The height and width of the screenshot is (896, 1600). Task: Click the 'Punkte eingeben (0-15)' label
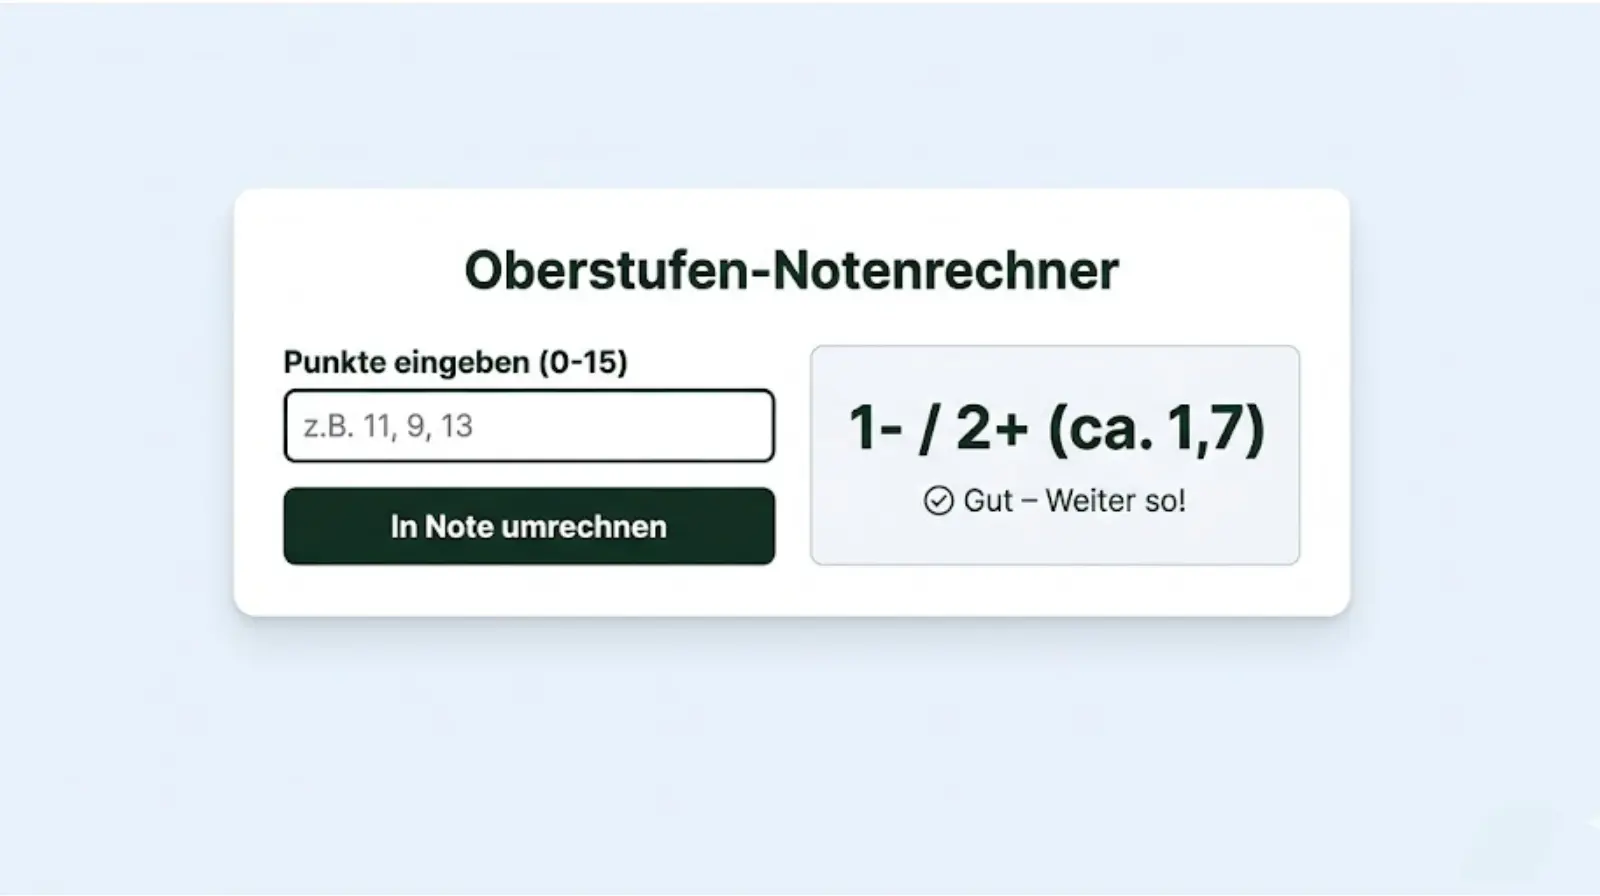click(456, 363)
